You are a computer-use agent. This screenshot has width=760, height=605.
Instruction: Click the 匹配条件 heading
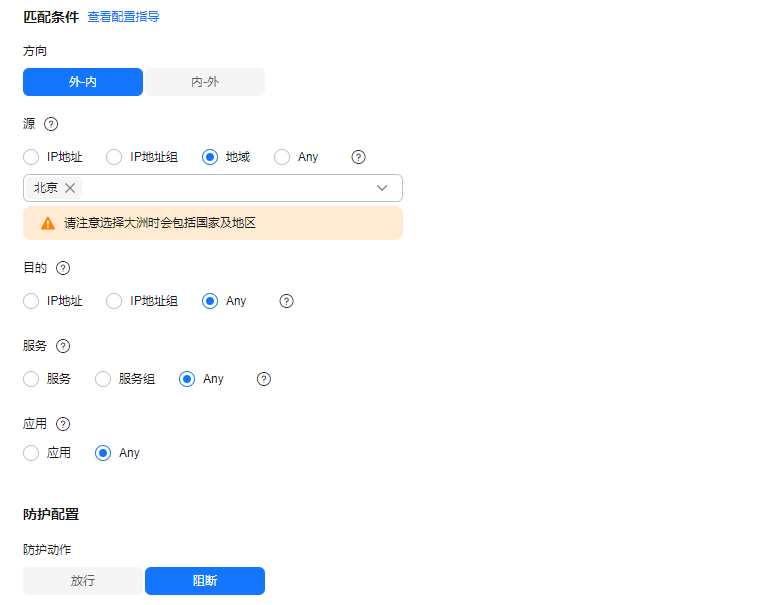[51, 17]
